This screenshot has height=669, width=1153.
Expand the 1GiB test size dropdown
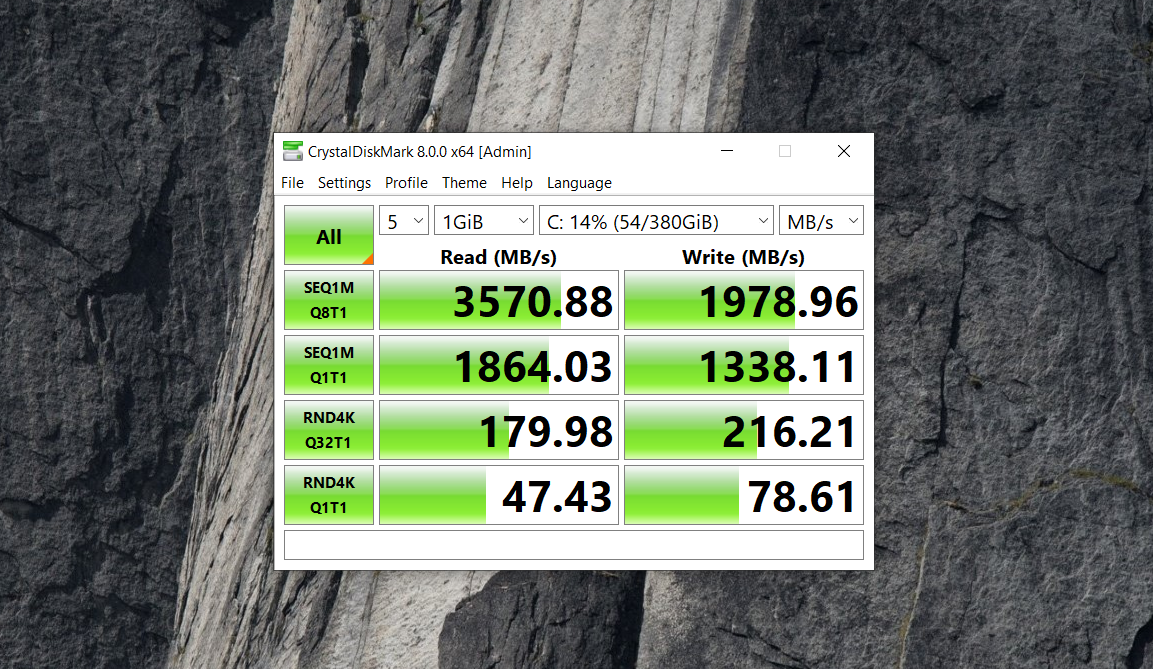[x=484, y=221]
